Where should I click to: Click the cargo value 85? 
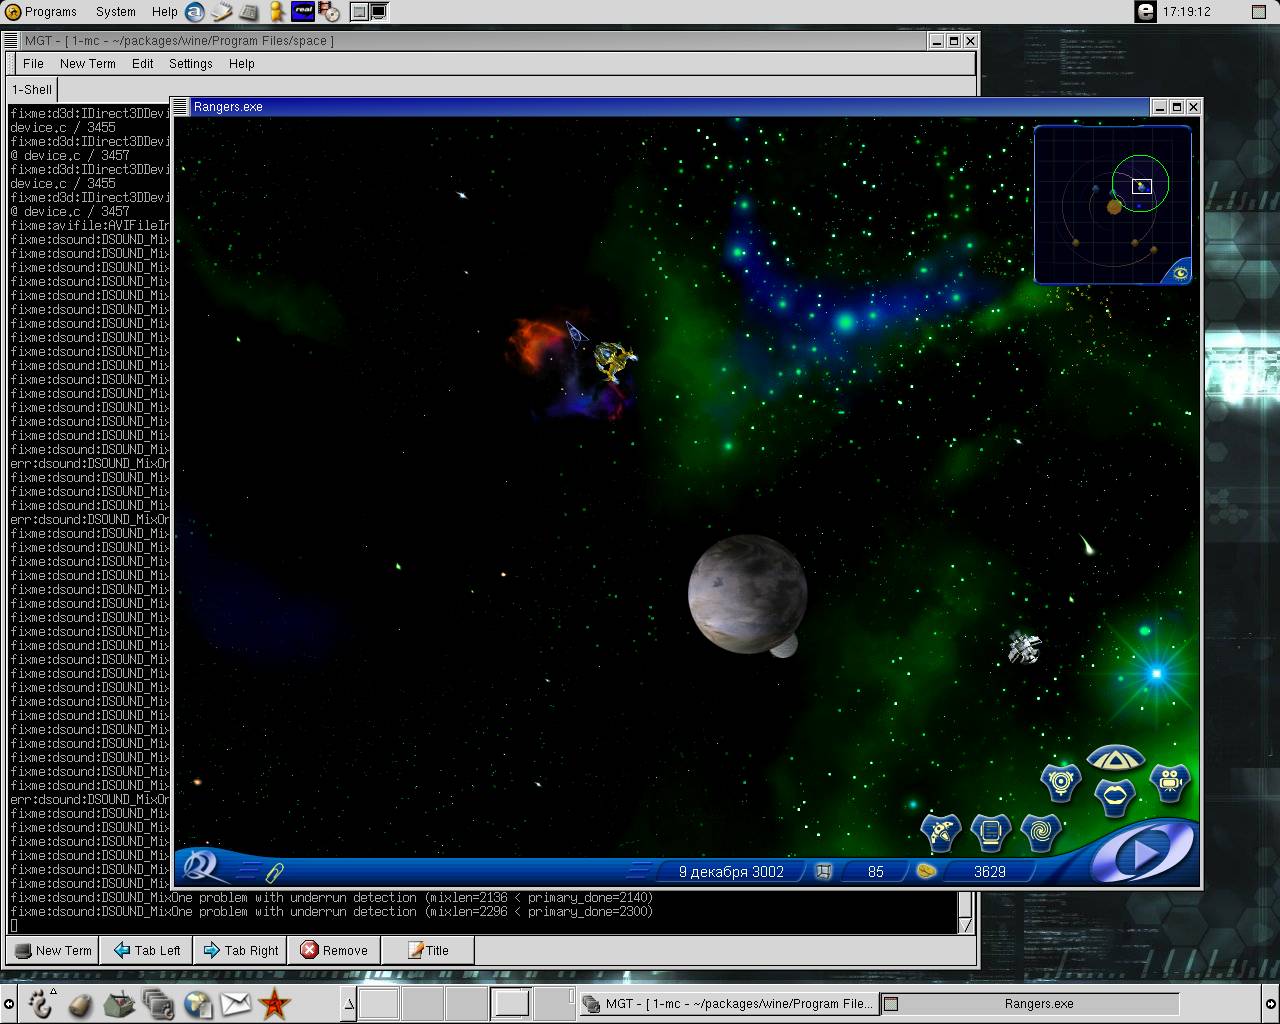876,871
